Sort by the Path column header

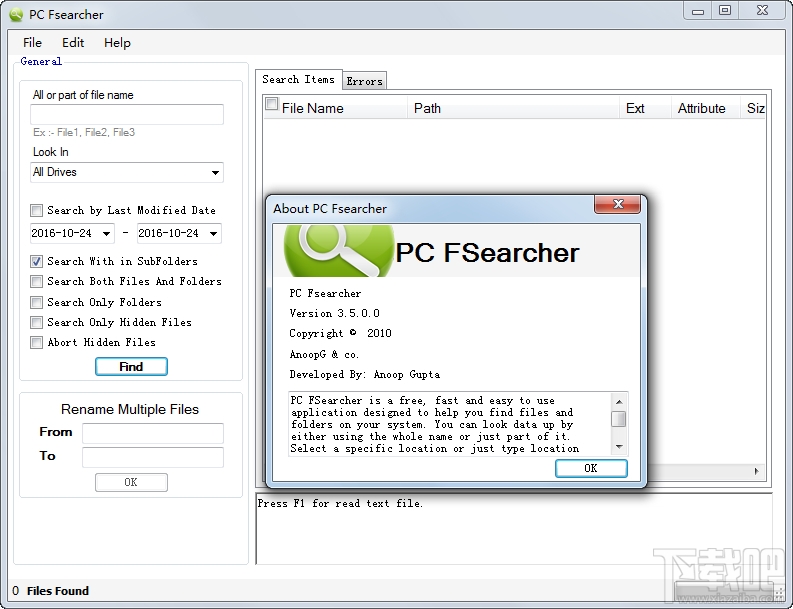tap(513, 108)
